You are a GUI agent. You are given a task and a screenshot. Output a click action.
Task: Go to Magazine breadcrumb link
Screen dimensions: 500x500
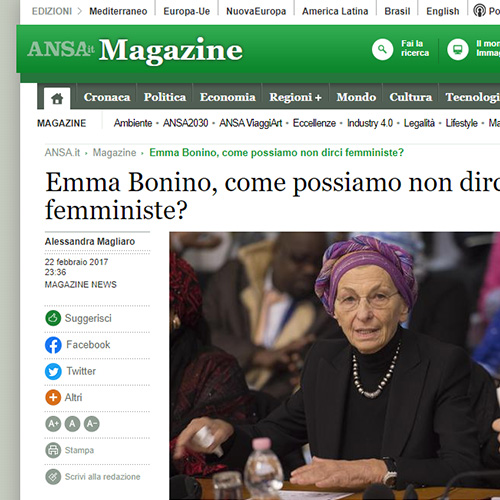[x=114, y=153]
